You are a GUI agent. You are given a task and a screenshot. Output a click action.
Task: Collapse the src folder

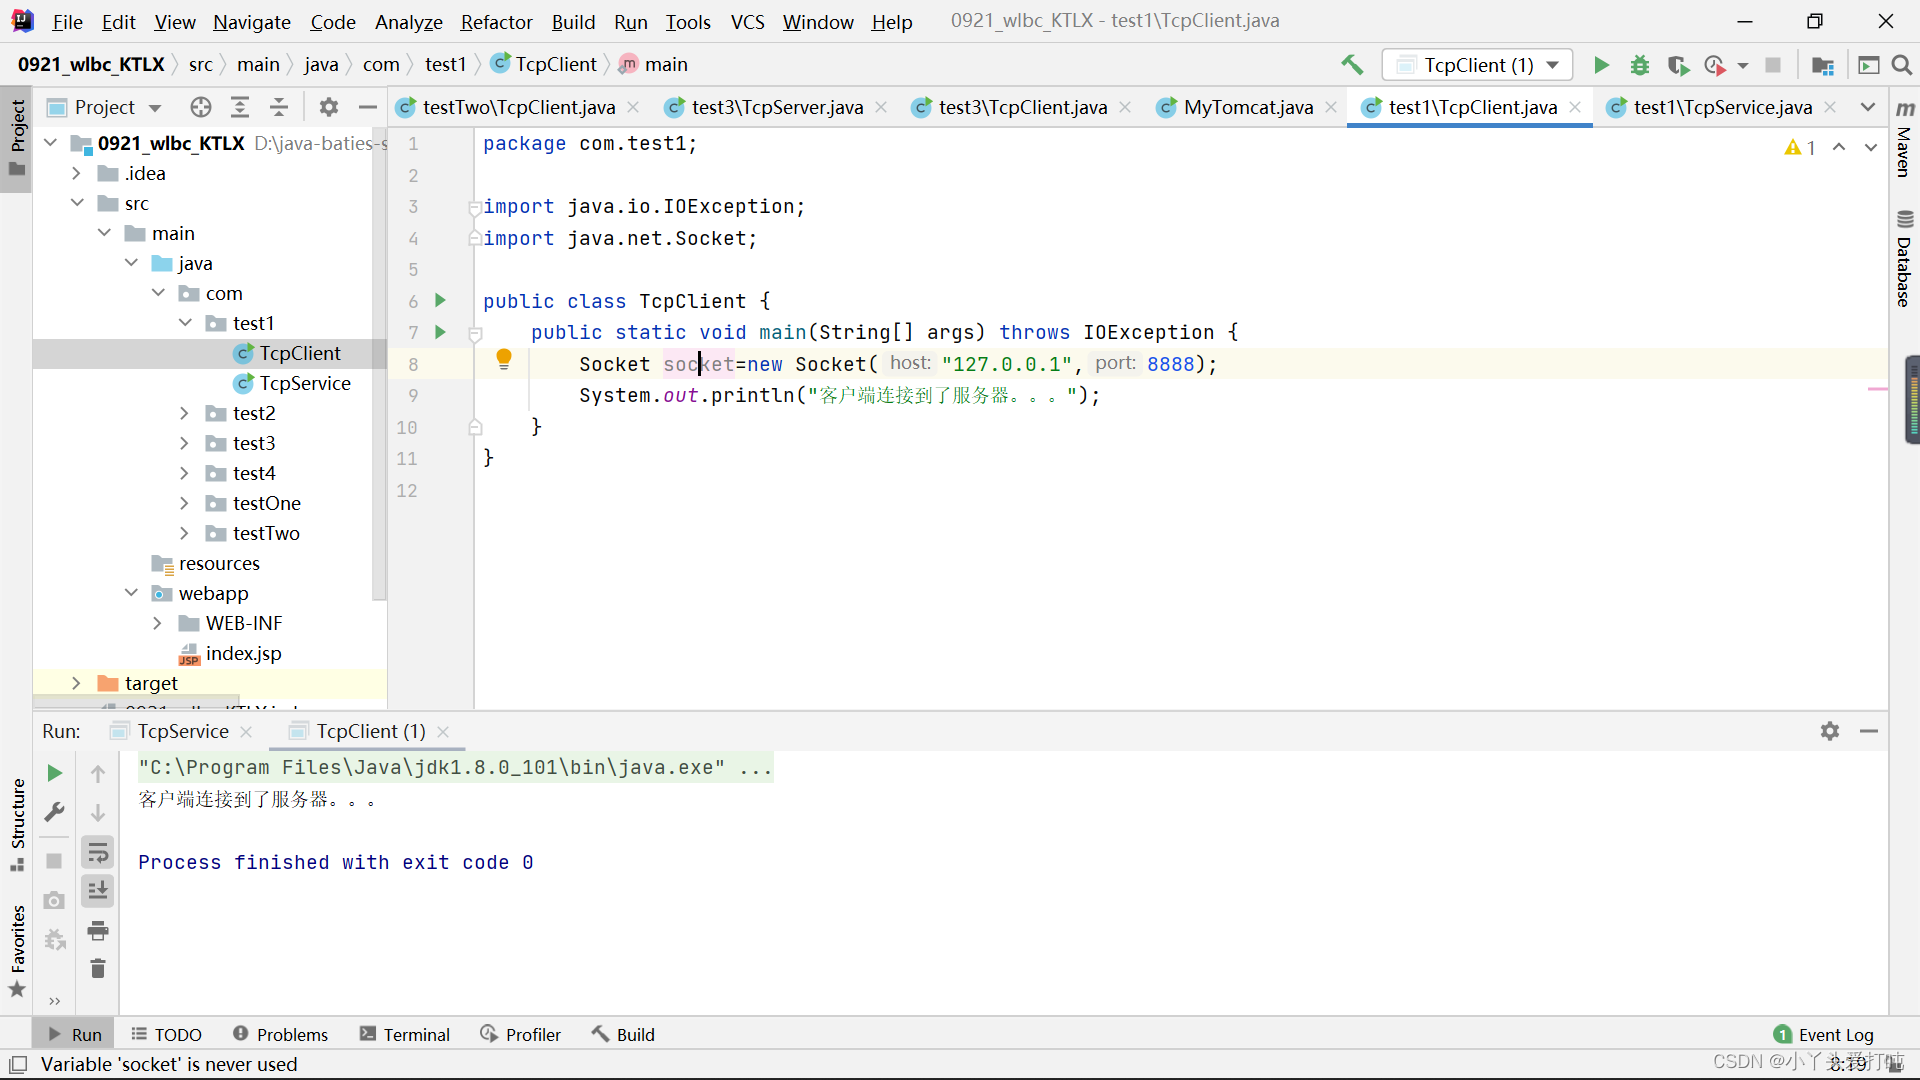tap(76, 203)
